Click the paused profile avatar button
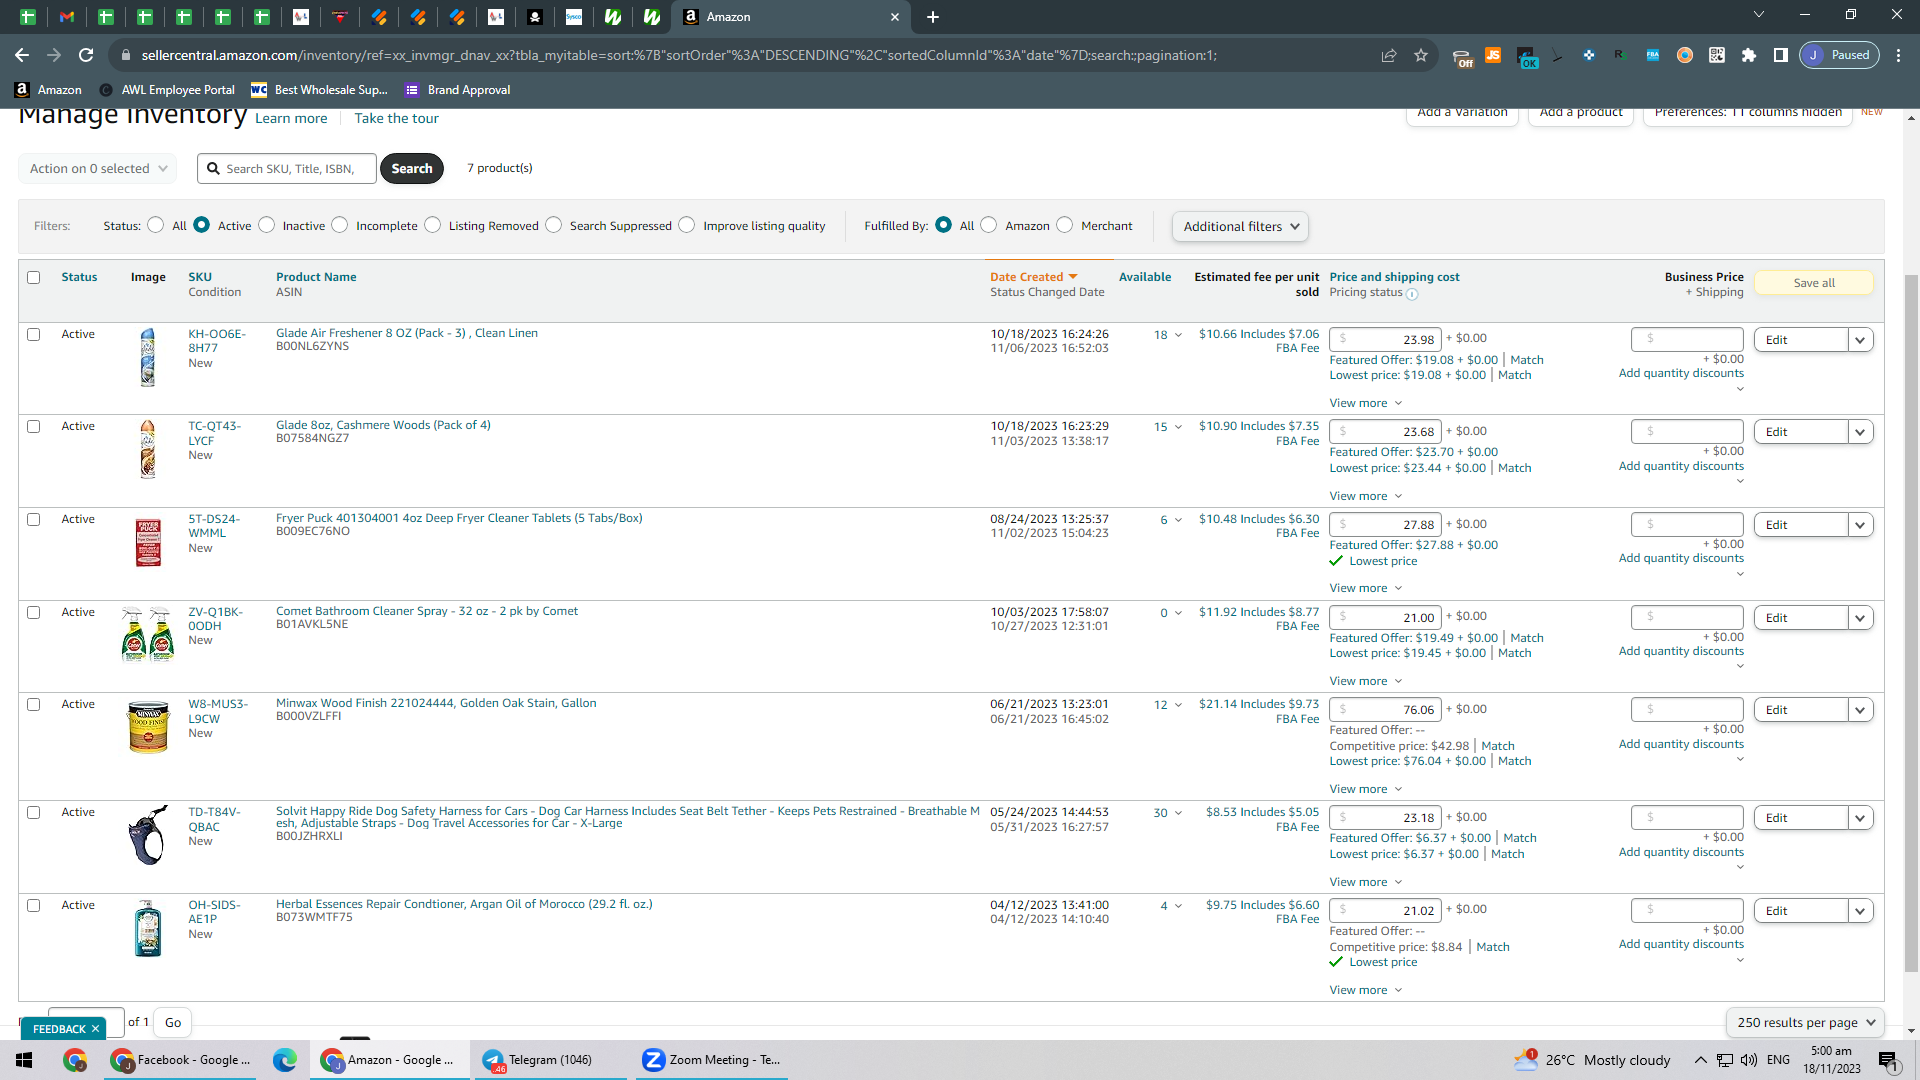Screen dimensions: 1920x1080 (1839, 55)
